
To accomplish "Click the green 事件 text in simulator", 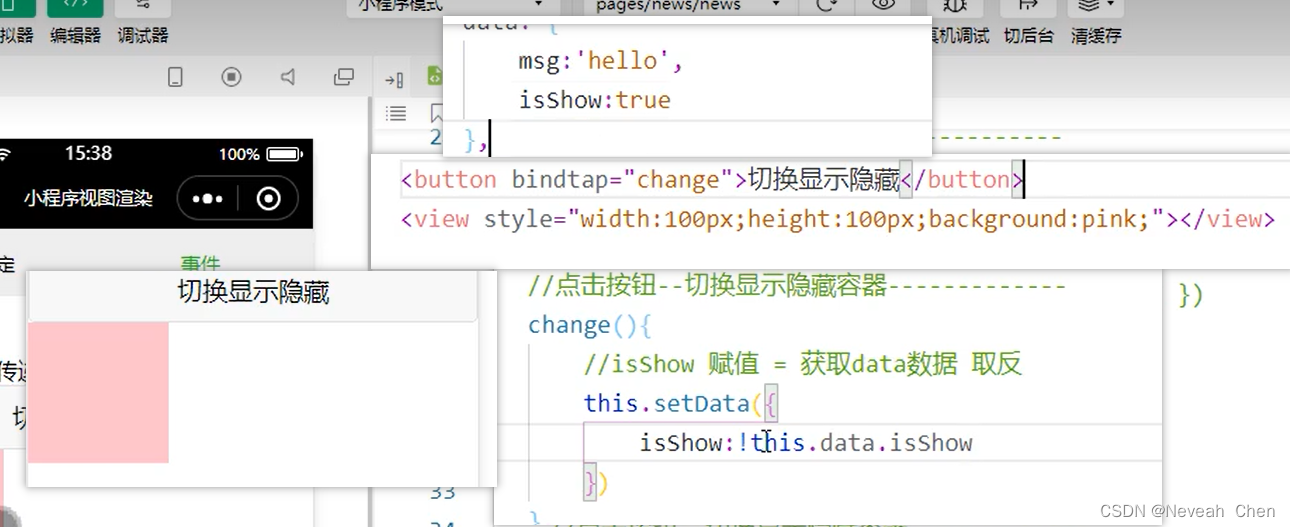I will click(200, 263).
